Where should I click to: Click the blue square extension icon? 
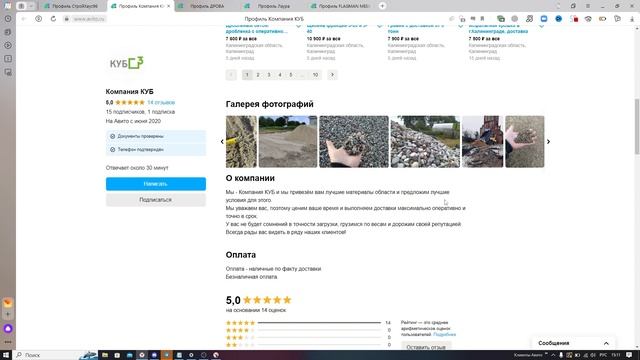[x=544, y=19]
